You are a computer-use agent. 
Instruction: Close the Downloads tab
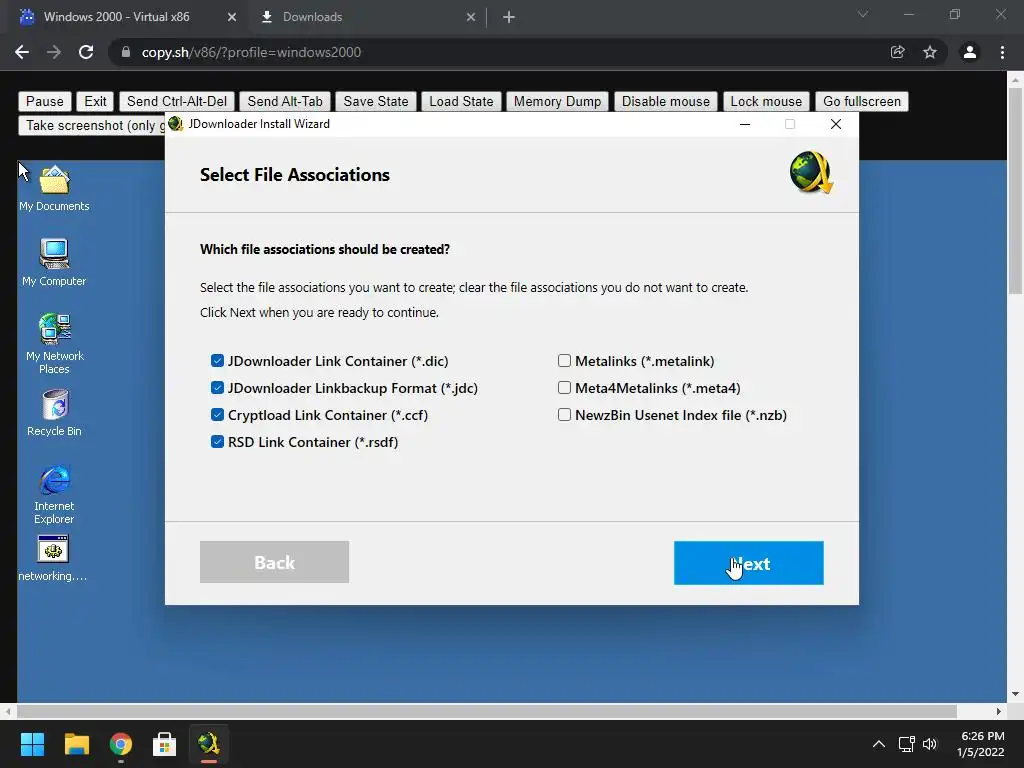(x=471, y=17)
